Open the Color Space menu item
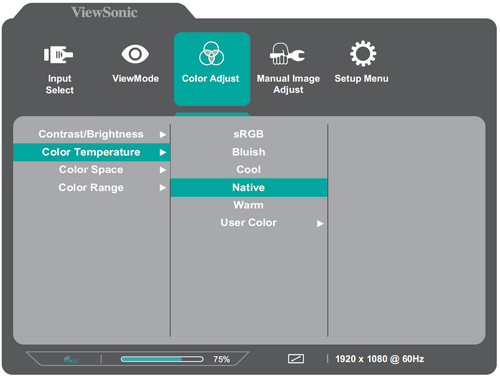 (91, 170)
